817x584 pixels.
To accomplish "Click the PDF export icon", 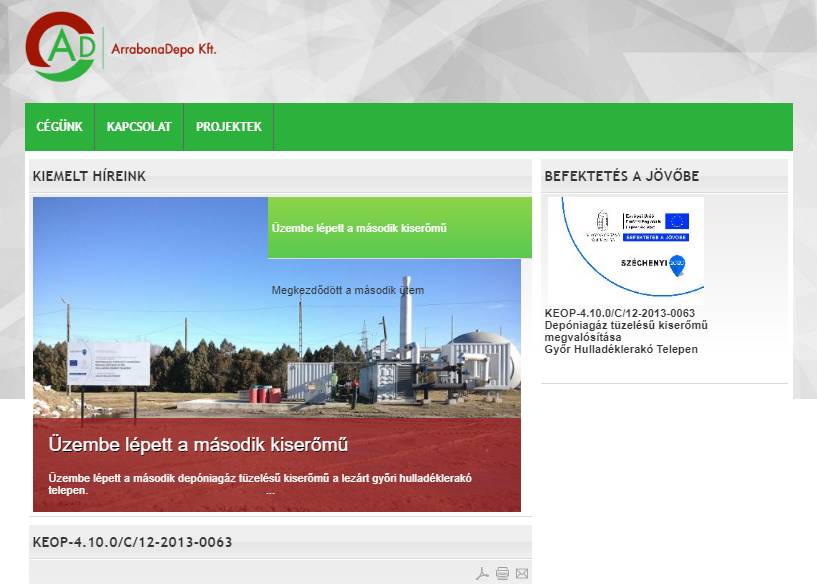I will click(482, 574).
